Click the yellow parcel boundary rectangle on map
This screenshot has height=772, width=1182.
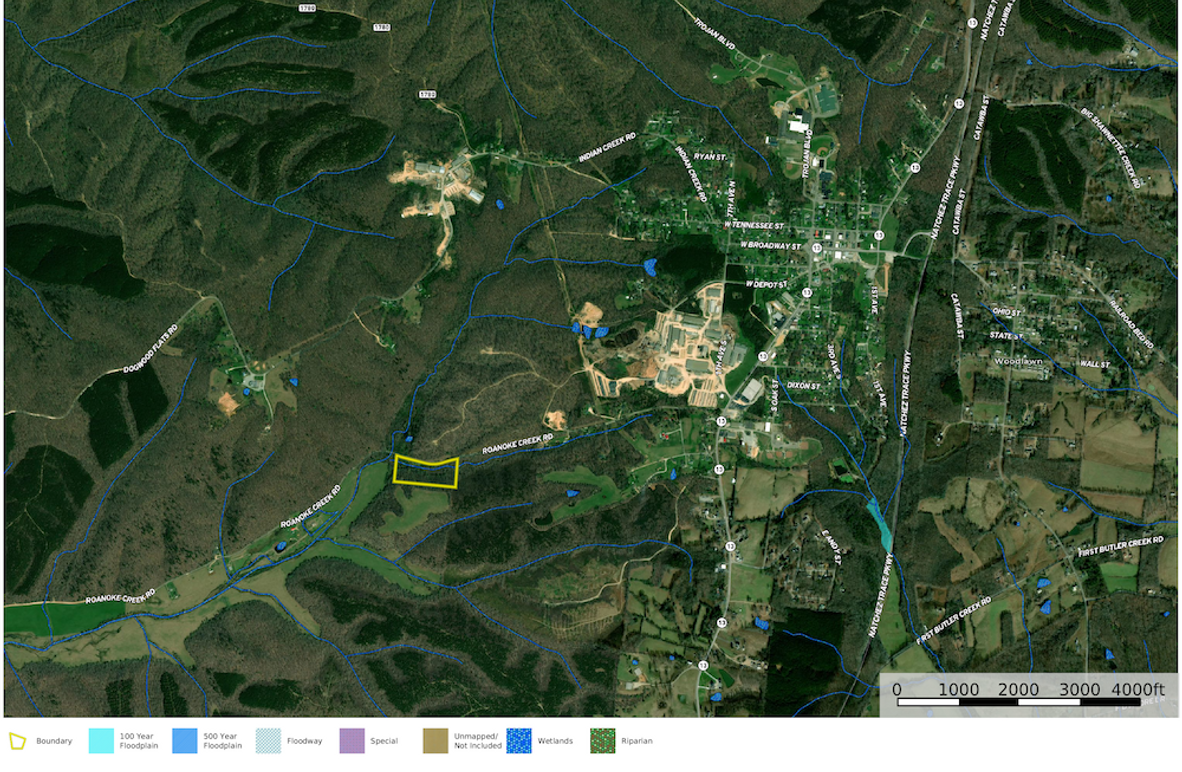pos(426,472)
